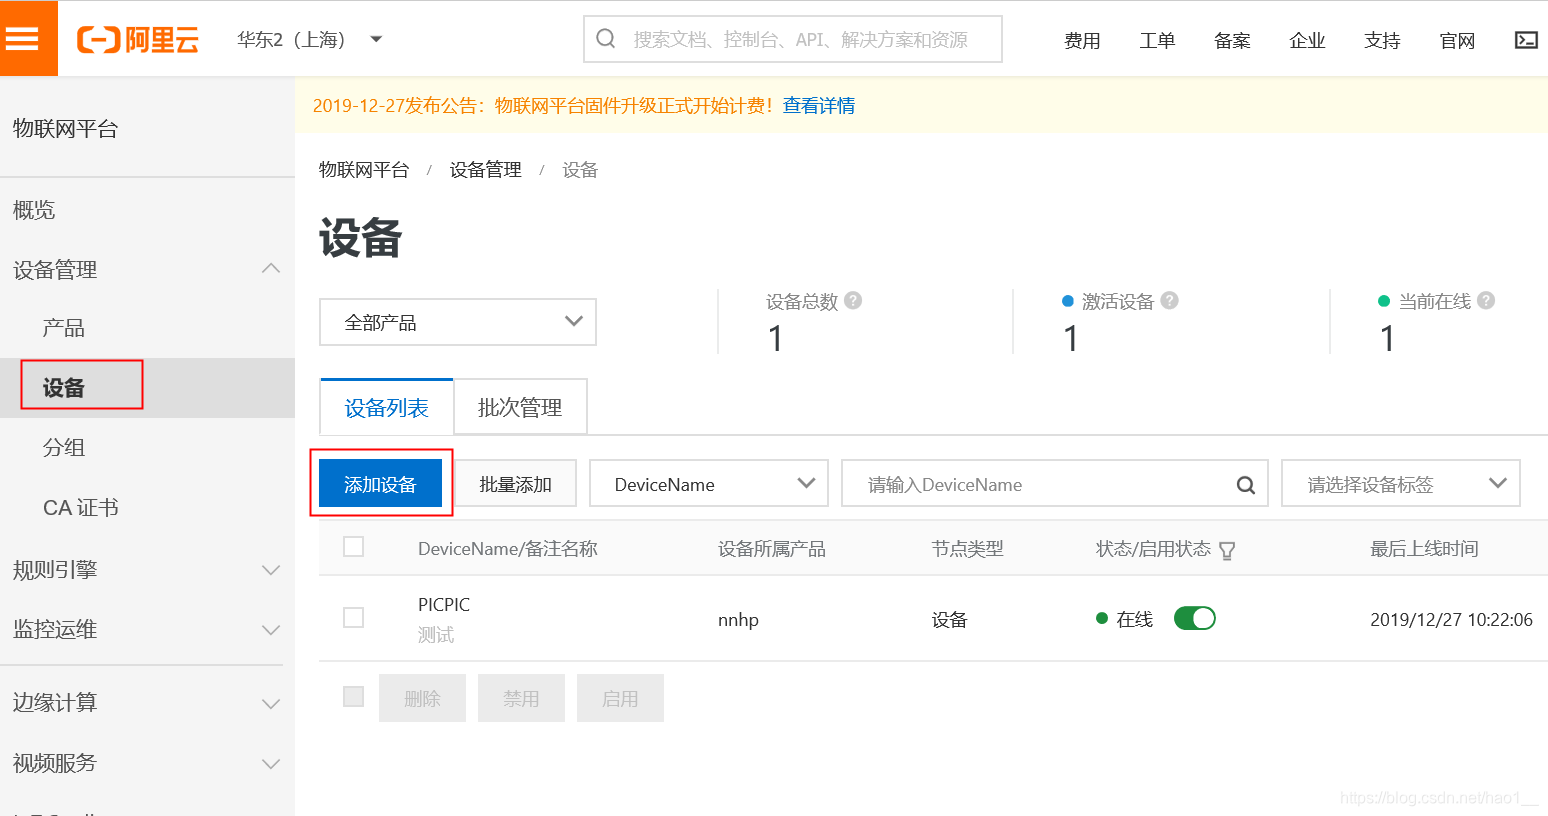Viewport: 1548px width, 816px height.
Task: Open the 华东2（上海） region dropdown
Action: (x=310, y=40)
